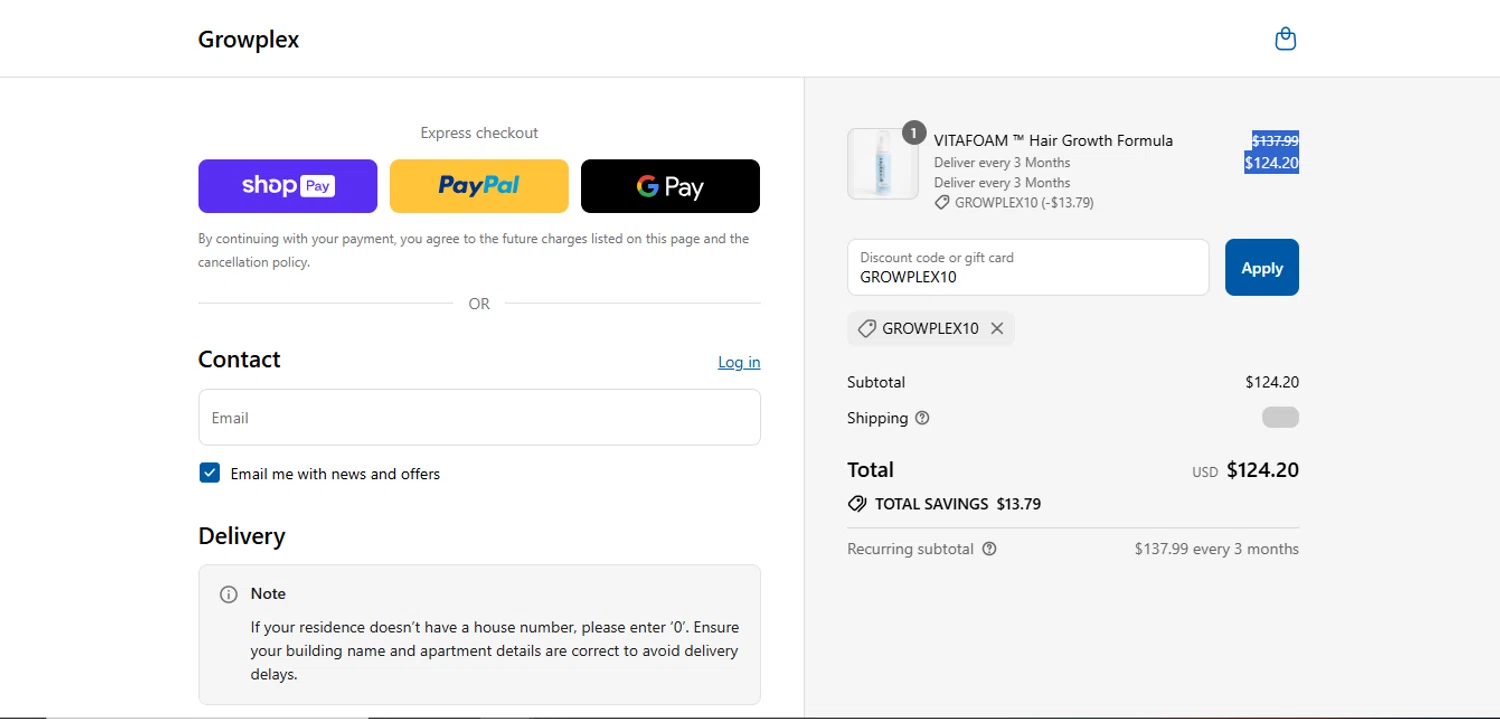The width and height of the screenshot is (1500, 719).
Task: Click the quantity badge on product image
Action: pos(913,133)
